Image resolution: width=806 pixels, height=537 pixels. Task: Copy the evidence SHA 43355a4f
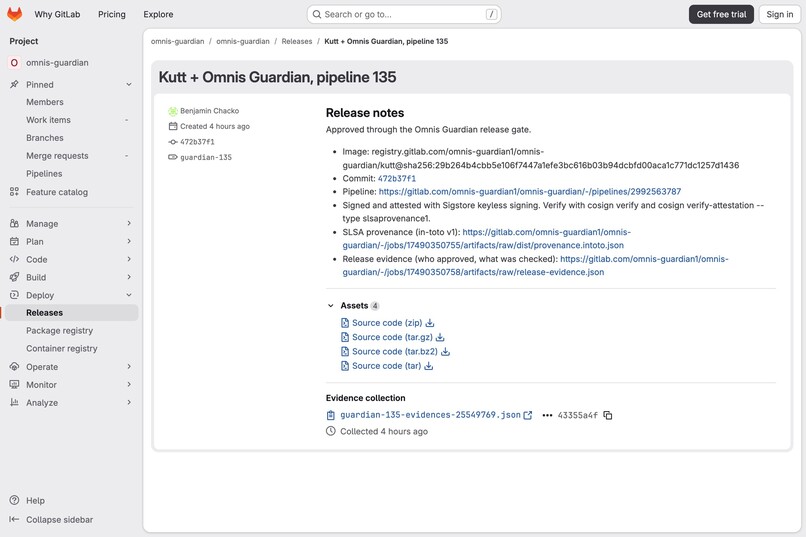tap(608, 415)
